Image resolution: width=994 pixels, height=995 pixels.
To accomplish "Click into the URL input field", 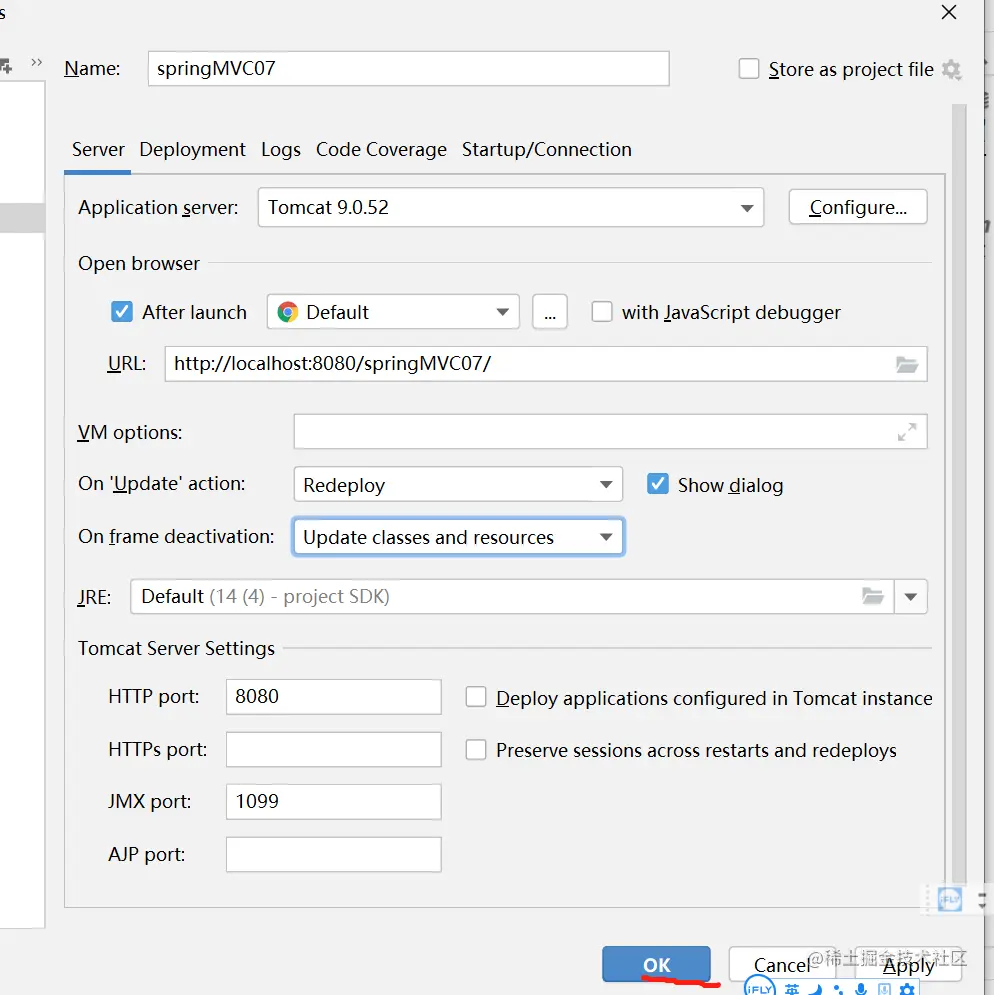I will pyautogui.click(x=546, y=364).
